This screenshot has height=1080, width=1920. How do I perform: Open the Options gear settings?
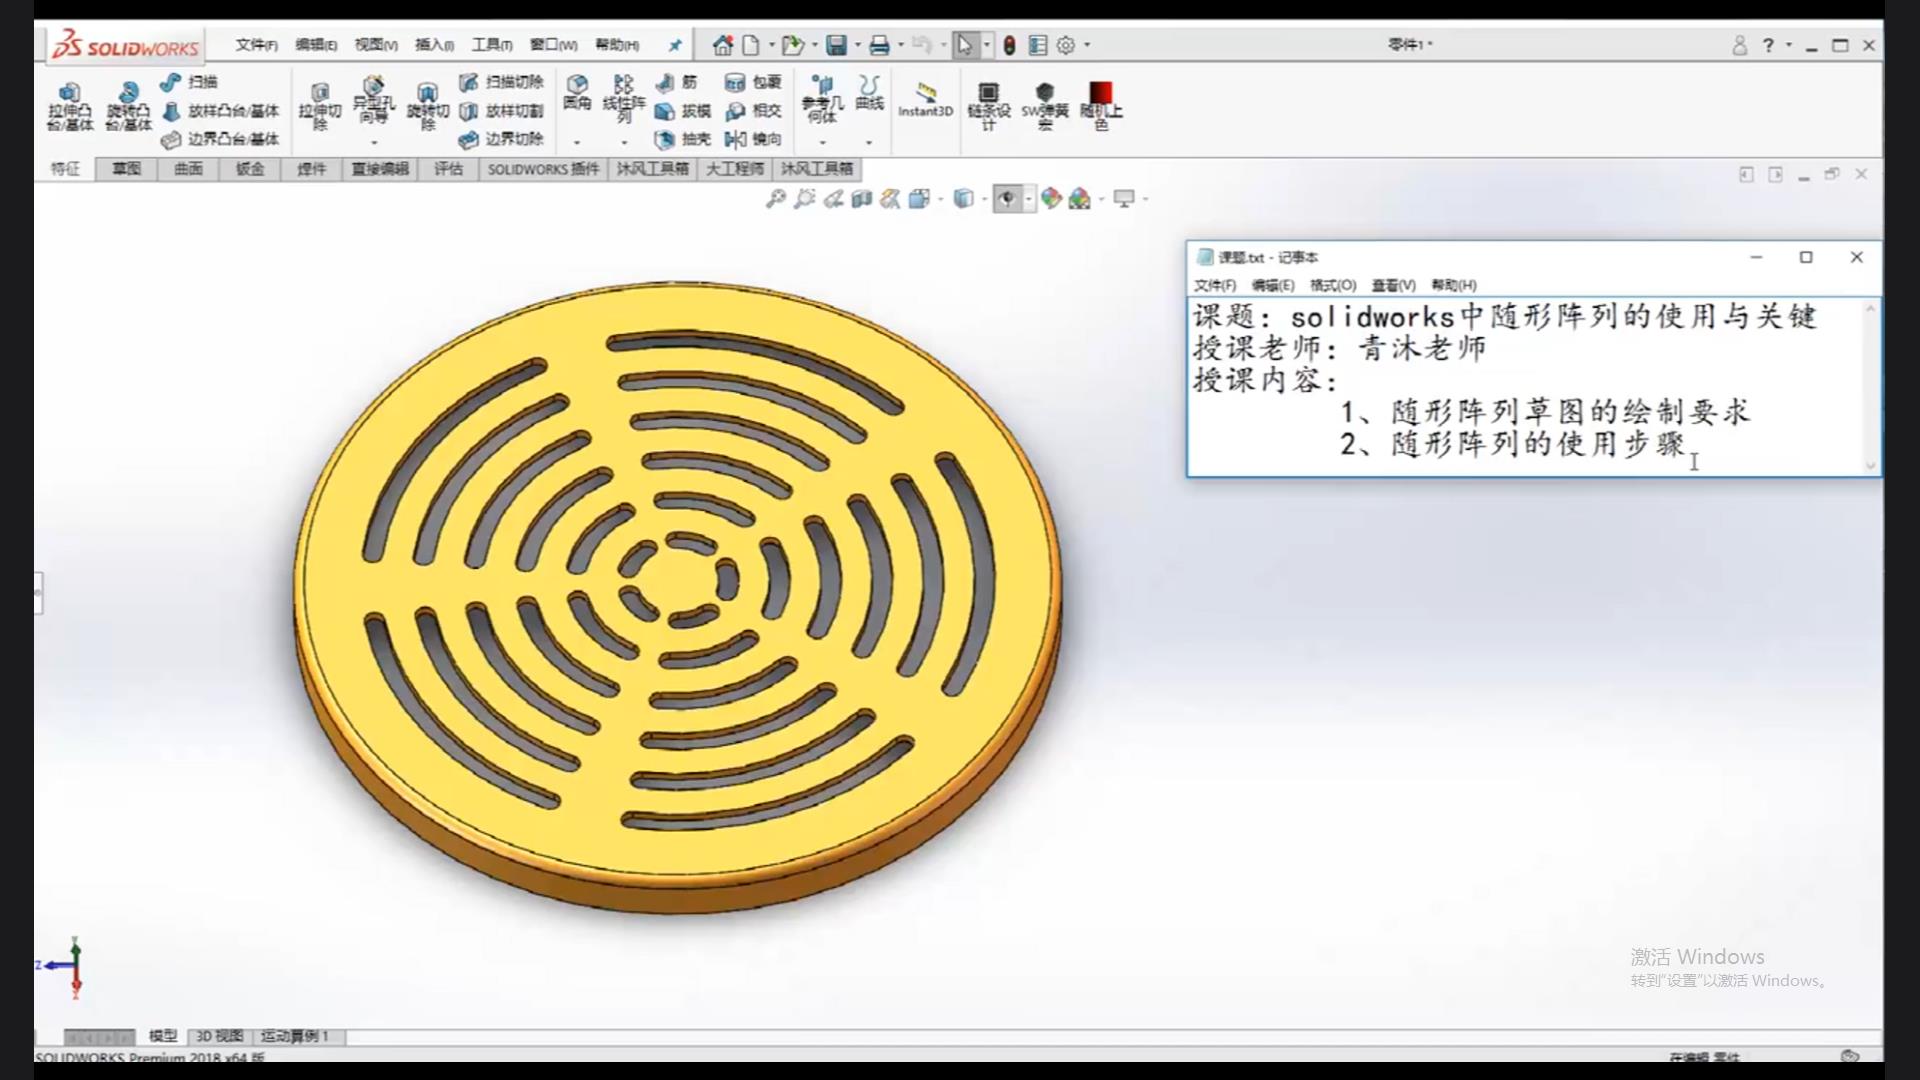pos(1066,45)
